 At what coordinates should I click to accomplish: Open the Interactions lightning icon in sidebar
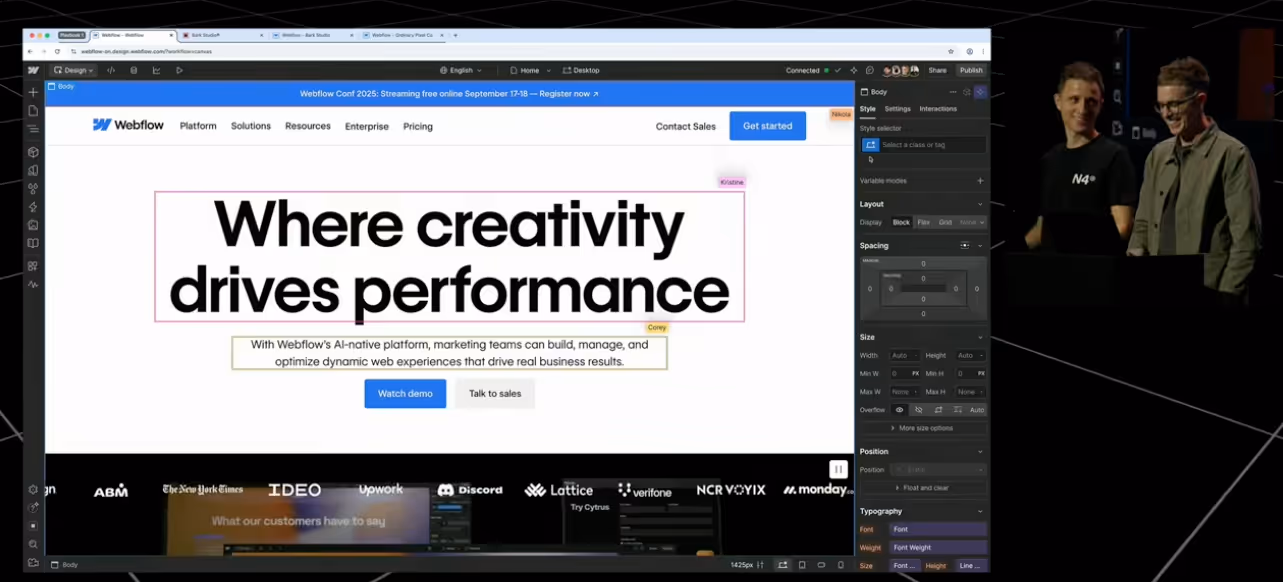click(33, 207)
